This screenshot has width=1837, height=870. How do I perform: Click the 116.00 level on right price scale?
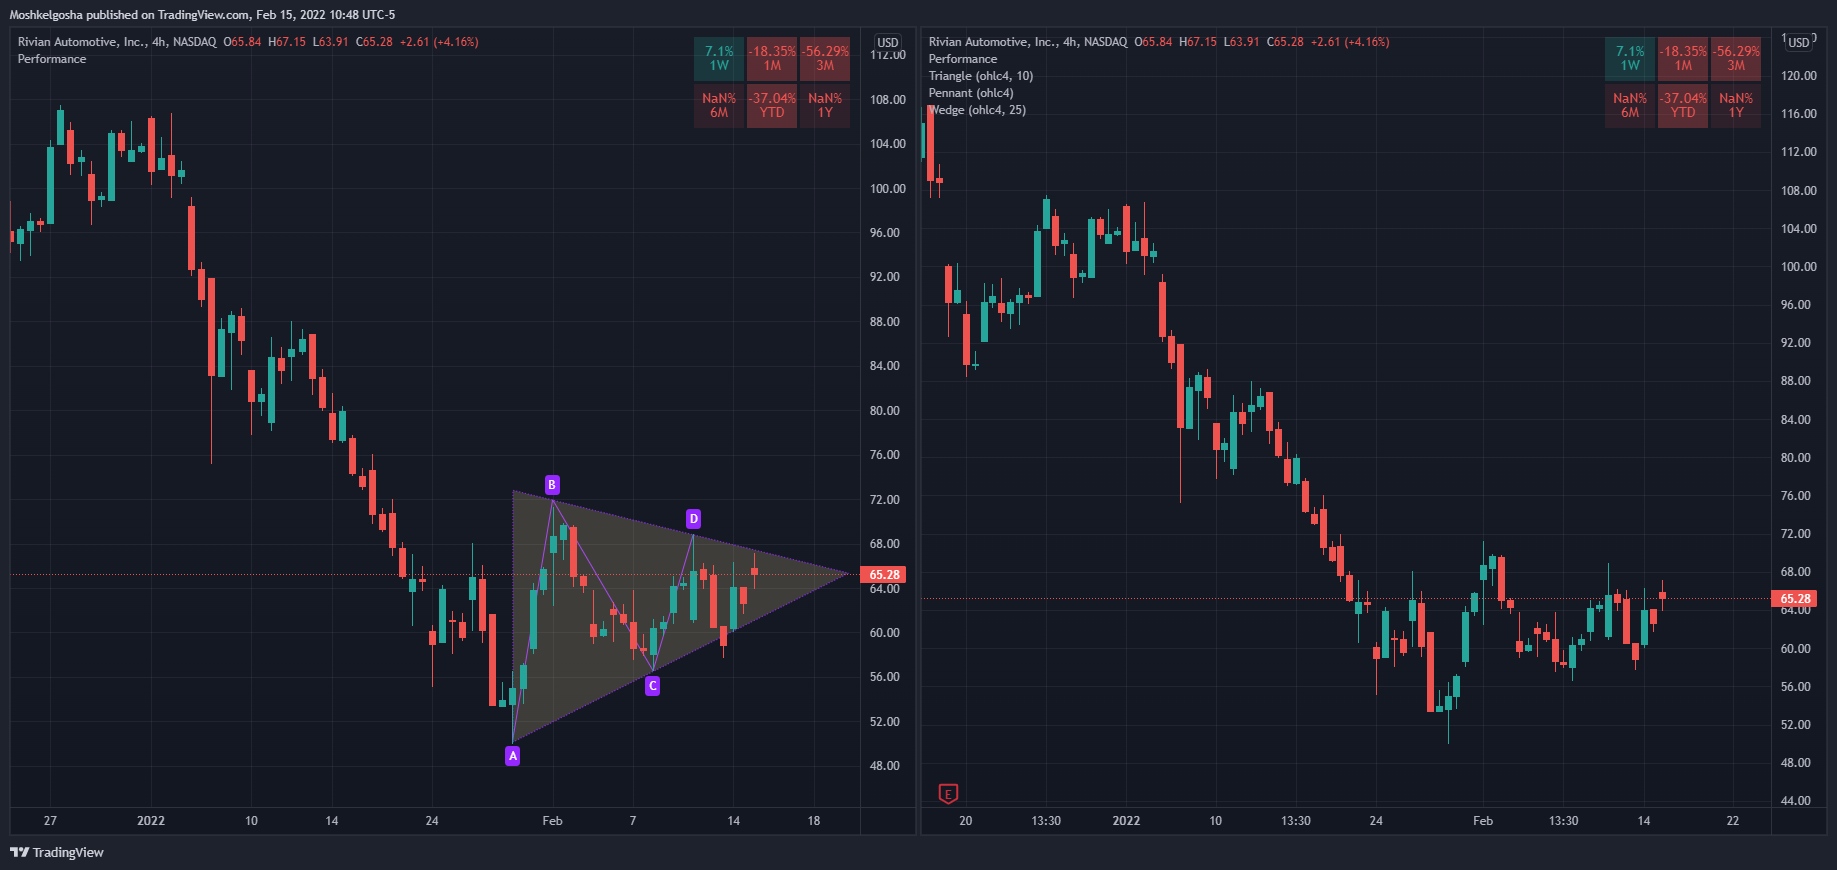pyautogui.click(x=1799, y=113)
